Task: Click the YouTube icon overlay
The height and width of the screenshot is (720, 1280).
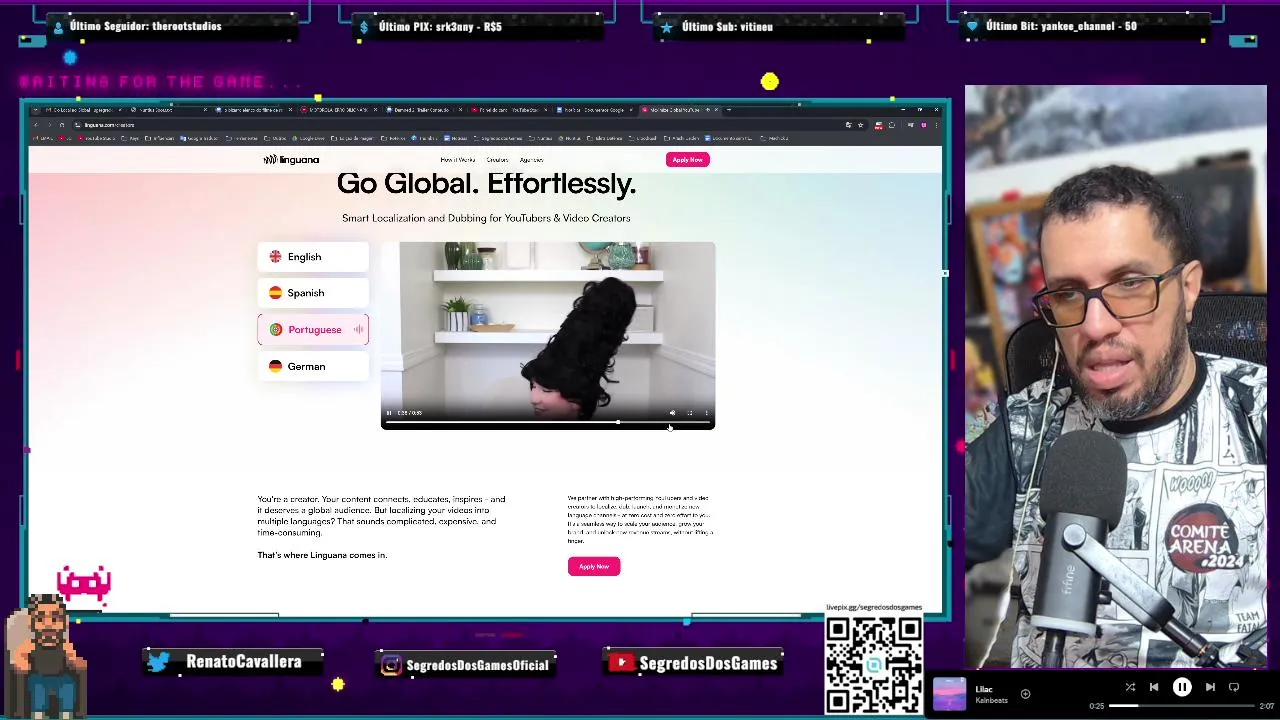Action: pyautogui.click(x=622, y=663)
